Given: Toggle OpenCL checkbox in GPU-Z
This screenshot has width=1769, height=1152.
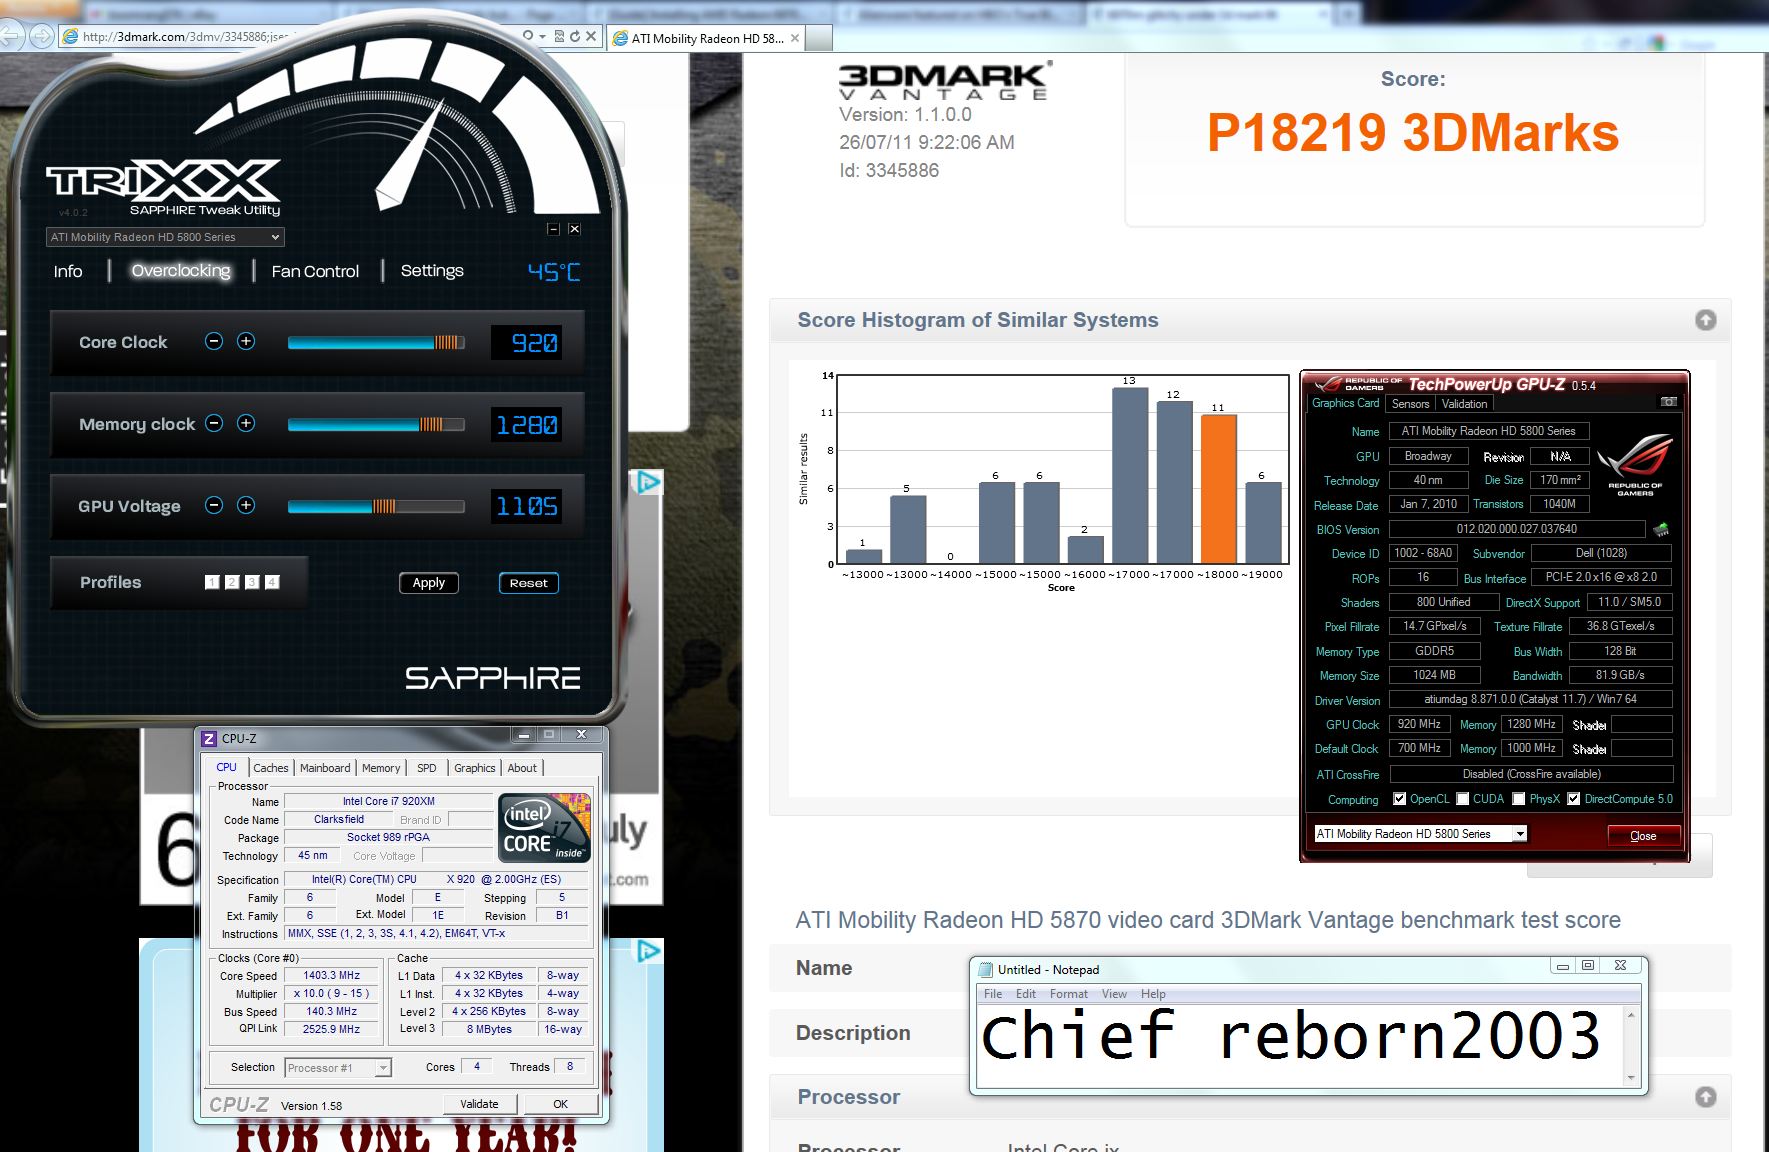Looking at the screenshot, I should [1399, 799].
